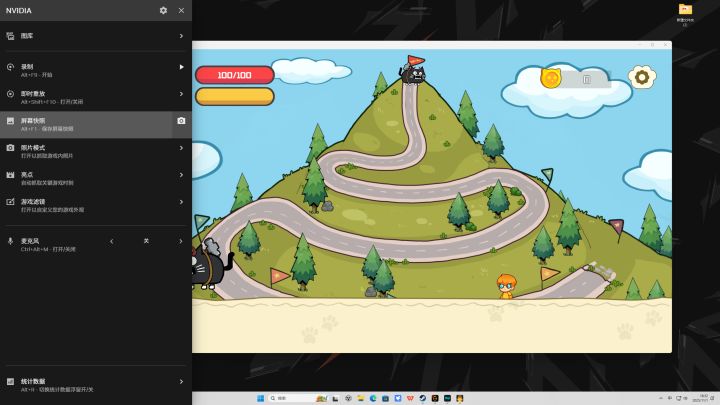Open Task View in taskbar

pos(336,398)
